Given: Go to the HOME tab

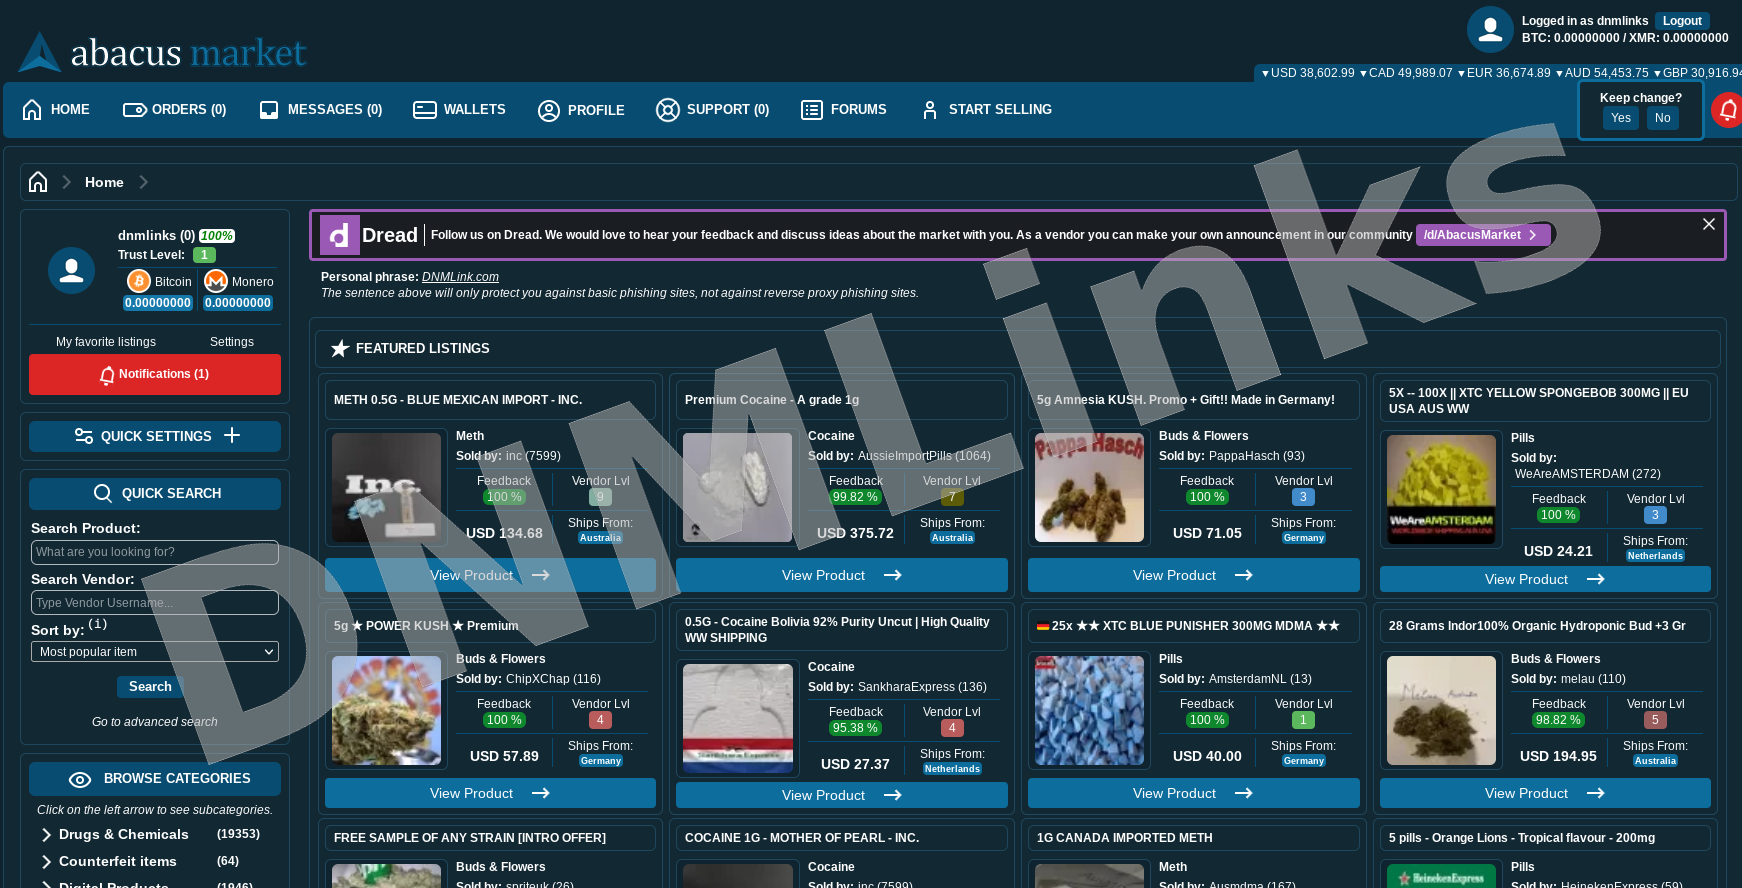Looking at the screenshot, I should (56, 109).
